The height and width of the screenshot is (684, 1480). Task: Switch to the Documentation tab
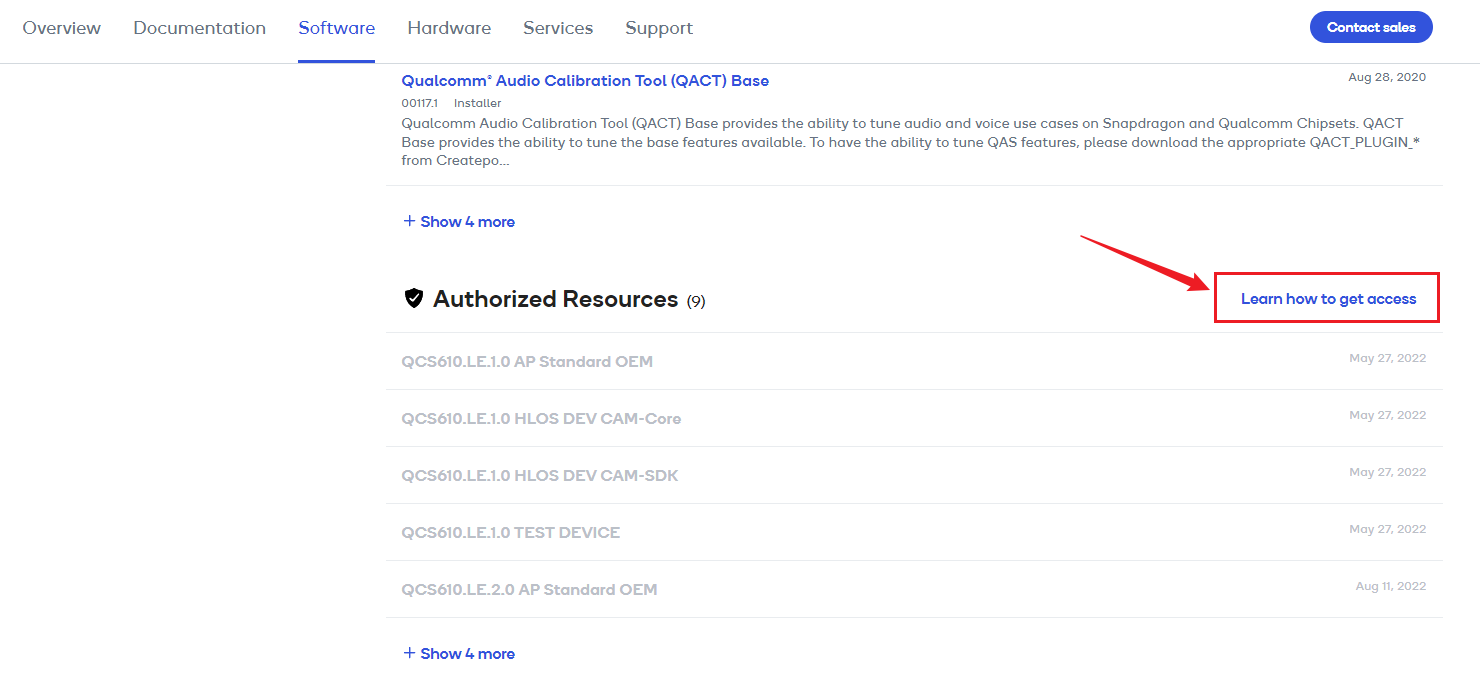200,28
